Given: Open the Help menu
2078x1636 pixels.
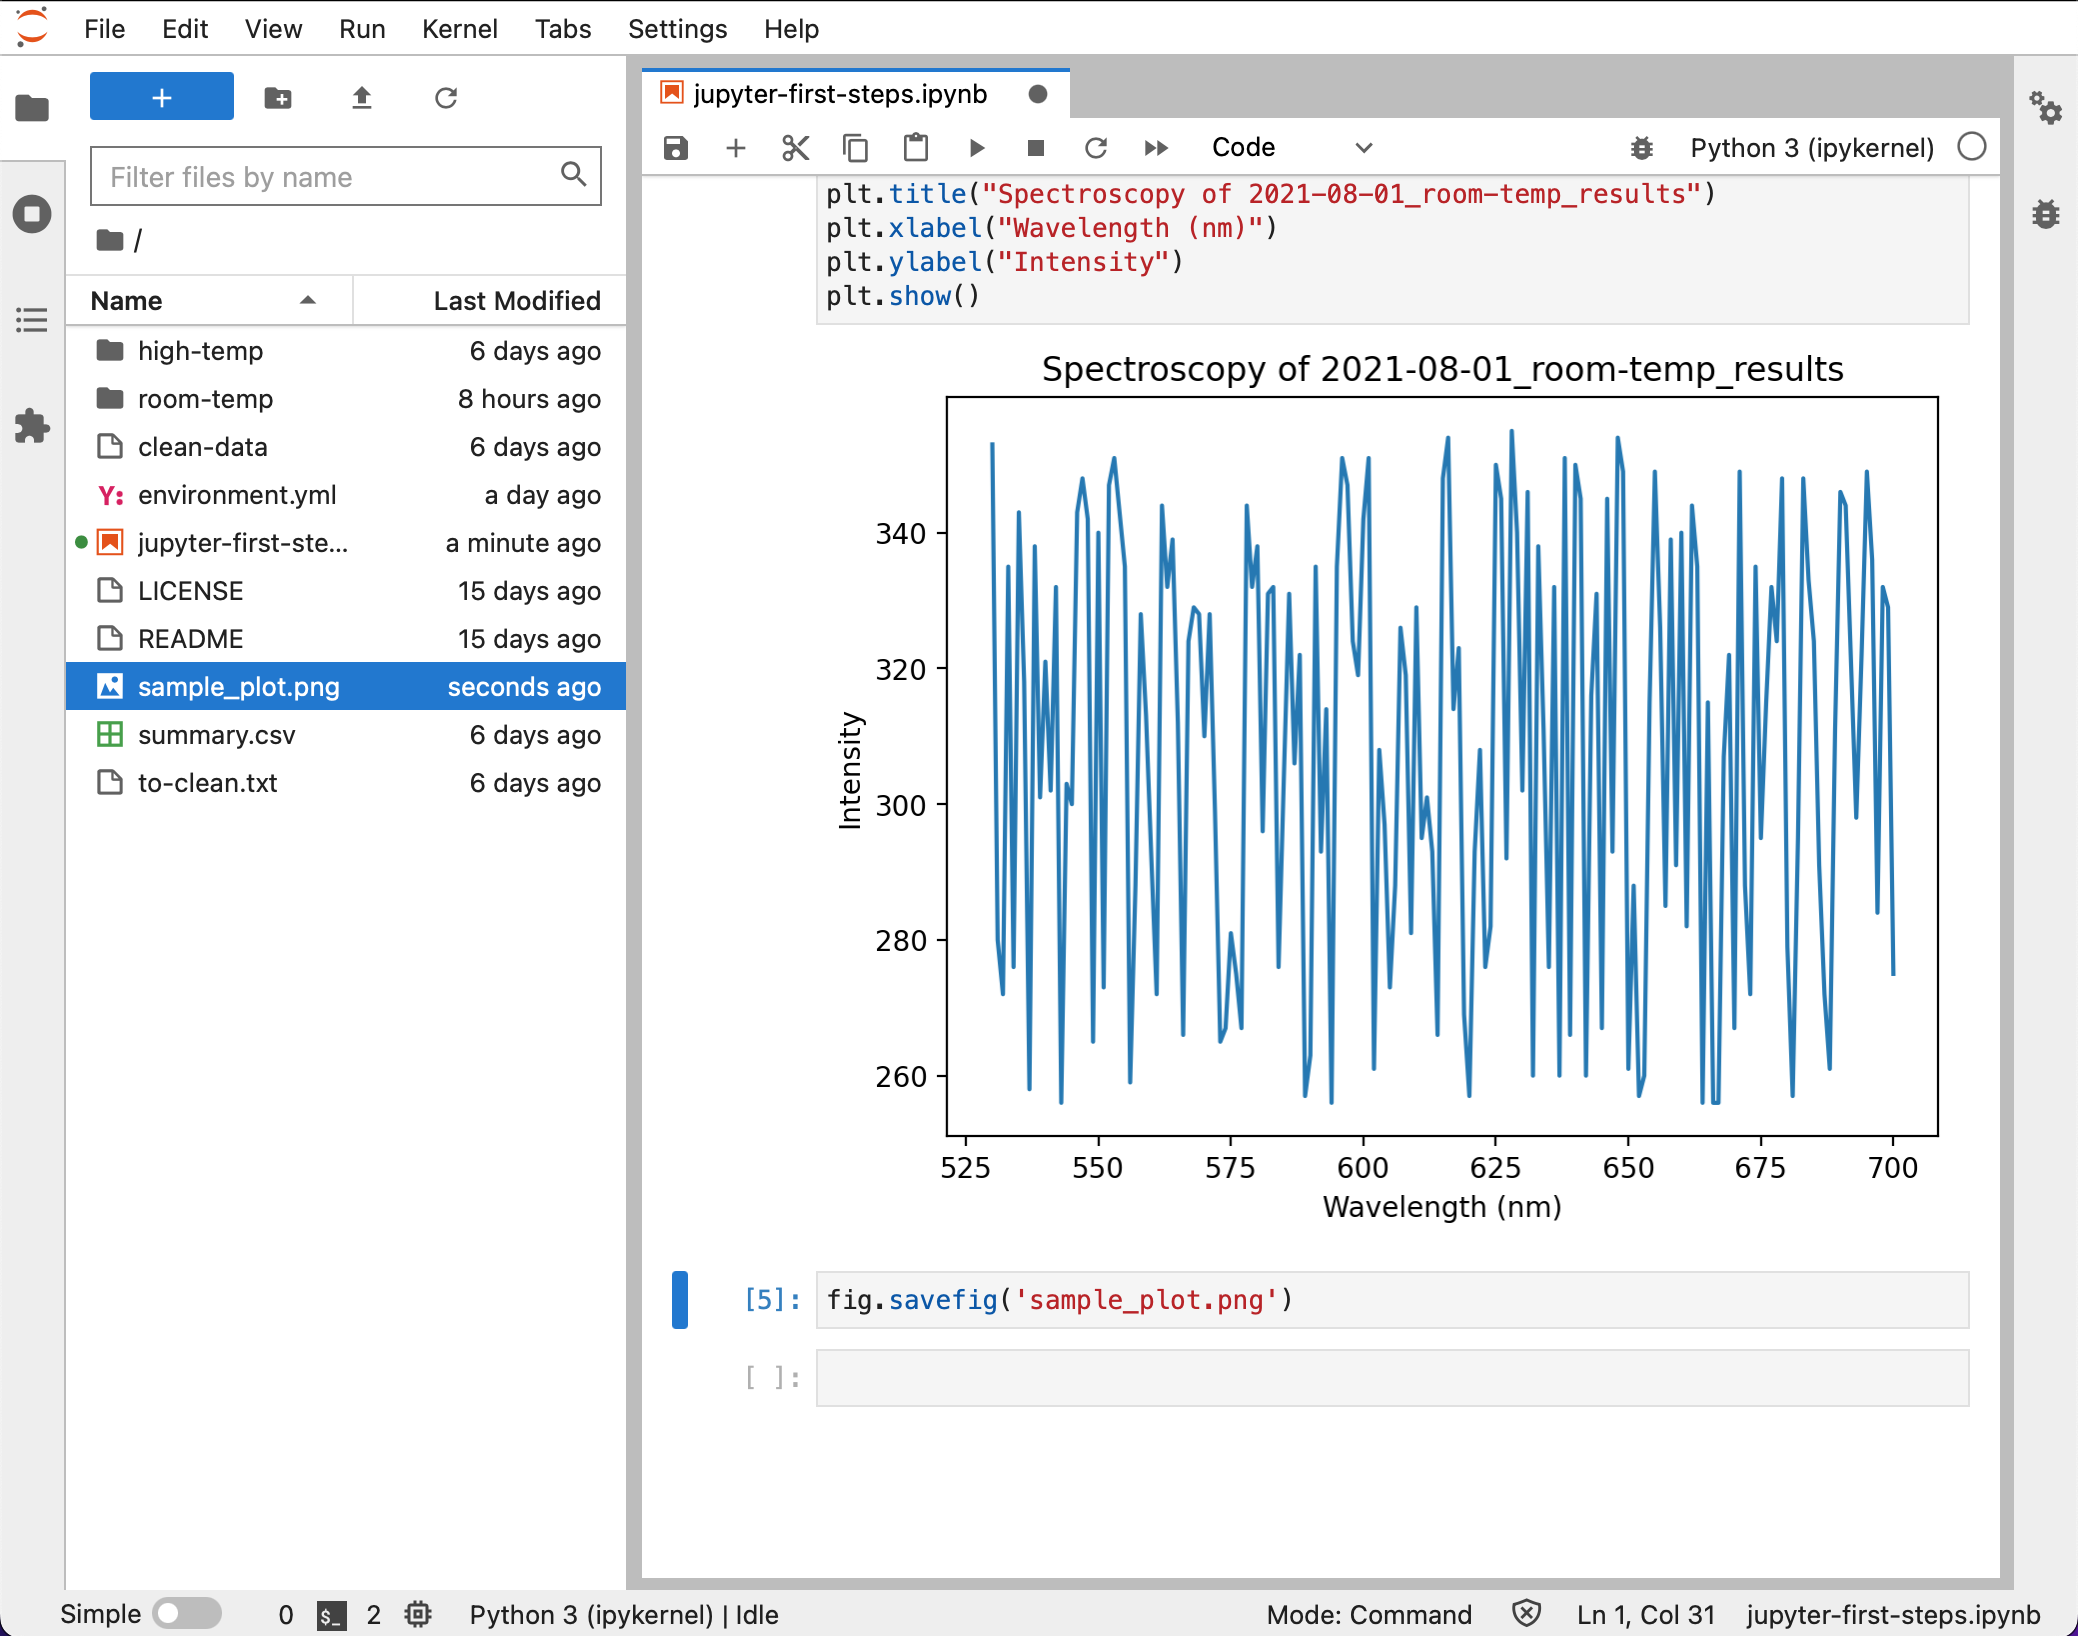Looking at the screenshot, I should click(x=791, y=29).
